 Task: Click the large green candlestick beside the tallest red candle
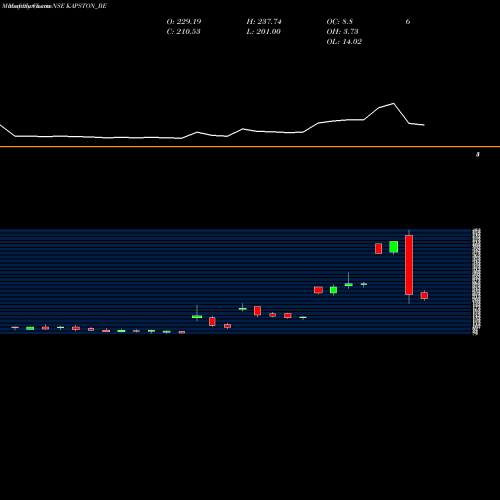(x=394, y=247)
